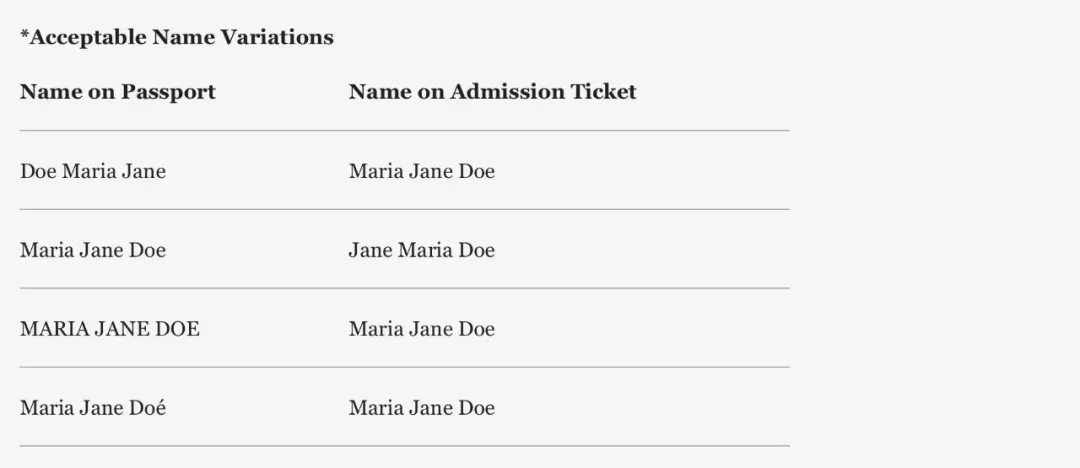Click the "Acceptable Name Variations" heading

point(180,38)
